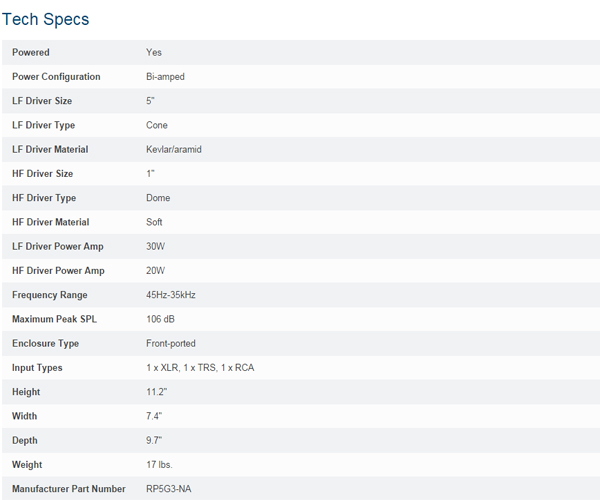Select the Dome value for HF Driver Type

click(x=158, y=198)
